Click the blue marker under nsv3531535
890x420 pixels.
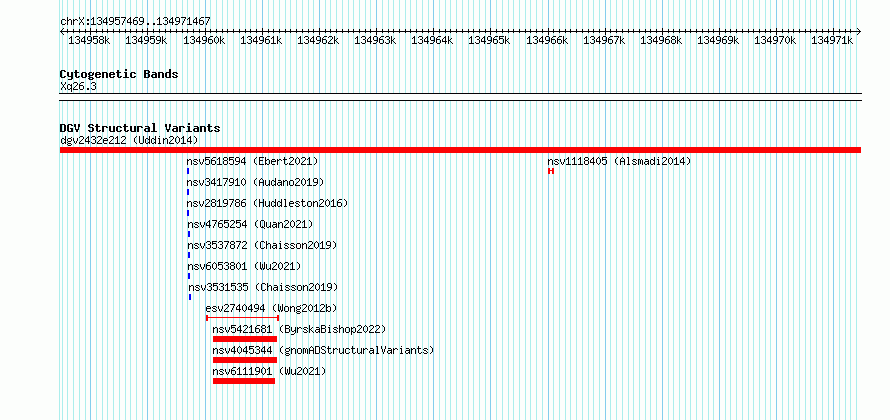point(190,297)
